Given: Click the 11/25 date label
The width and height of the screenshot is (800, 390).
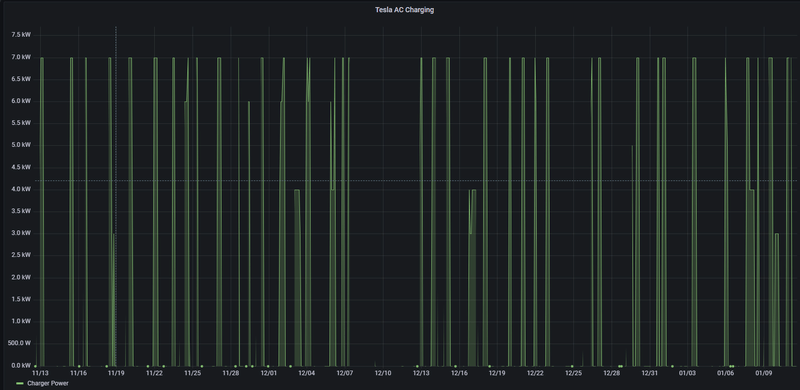Looking at the screenshot, I should [192, 373].
